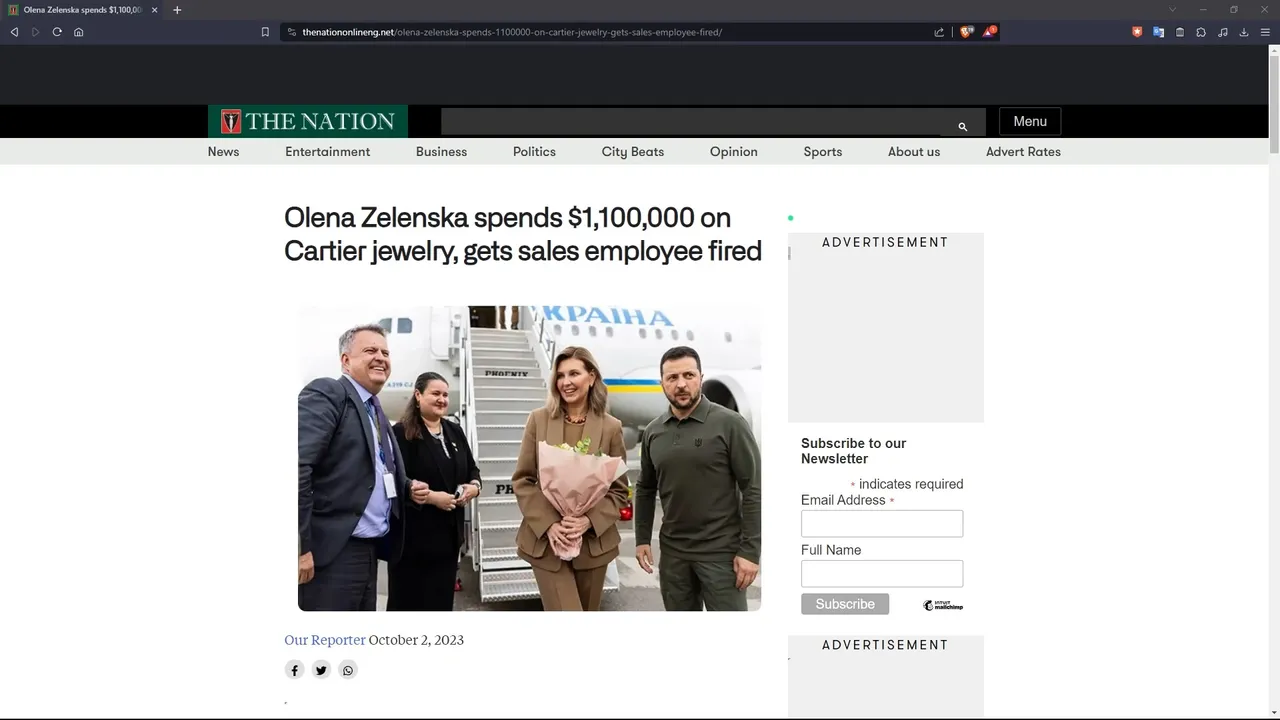Open Brave Rewards triangle icon
The image size is (1280, 720).
989,32
